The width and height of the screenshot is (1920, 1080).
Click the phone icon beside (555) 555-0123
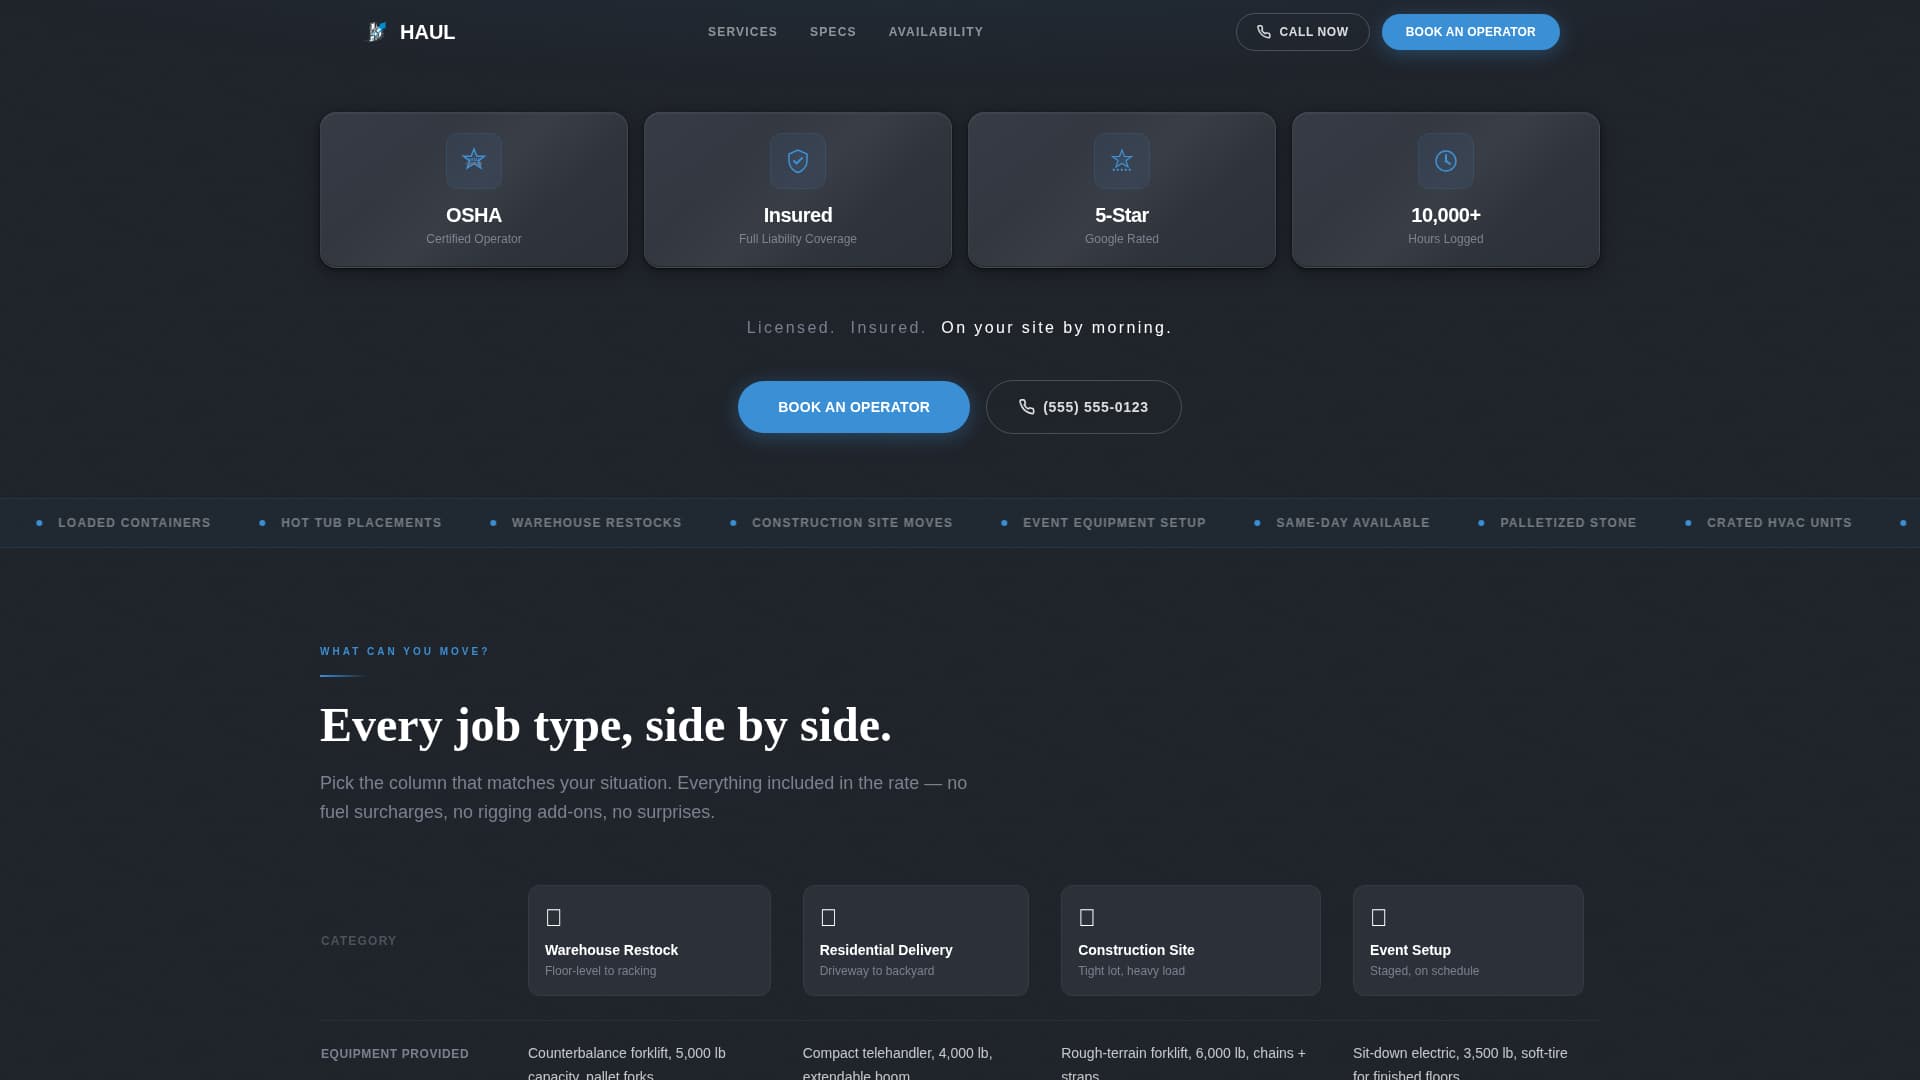tap(1027, 407)
